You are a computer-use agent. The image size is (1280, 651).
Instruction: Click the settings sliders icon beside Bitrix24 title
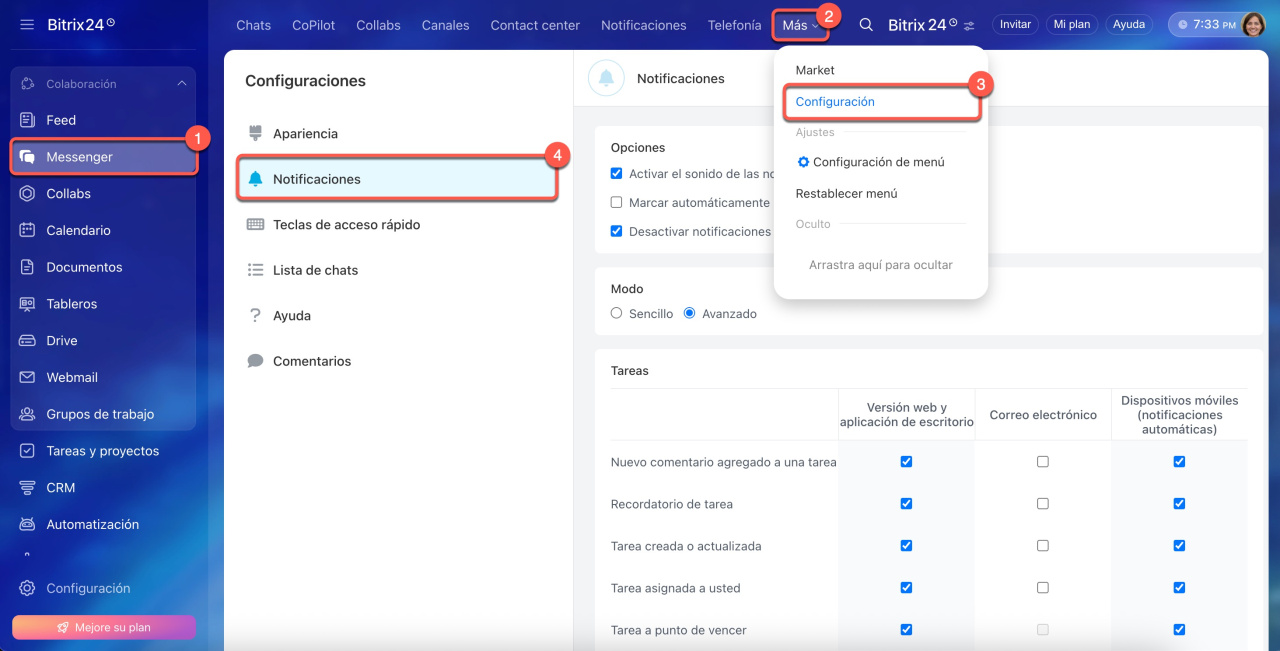click(968, 25)
